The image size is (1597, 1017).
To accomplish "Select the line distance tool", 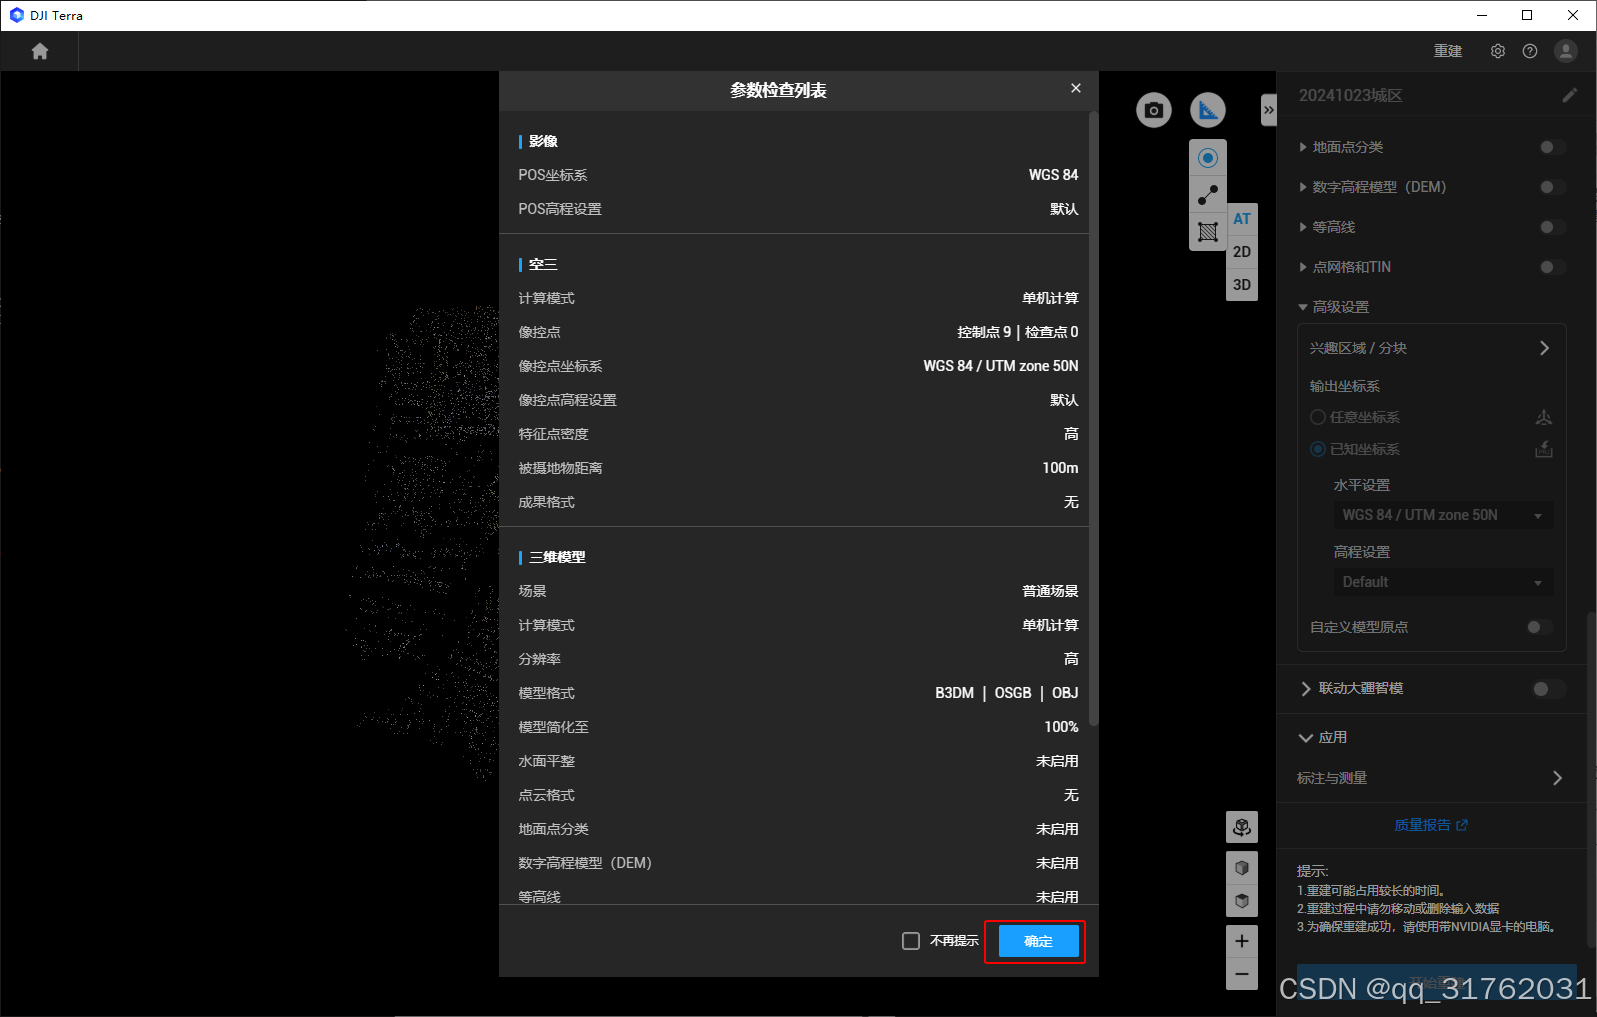I will click(x=1208, y=195).
